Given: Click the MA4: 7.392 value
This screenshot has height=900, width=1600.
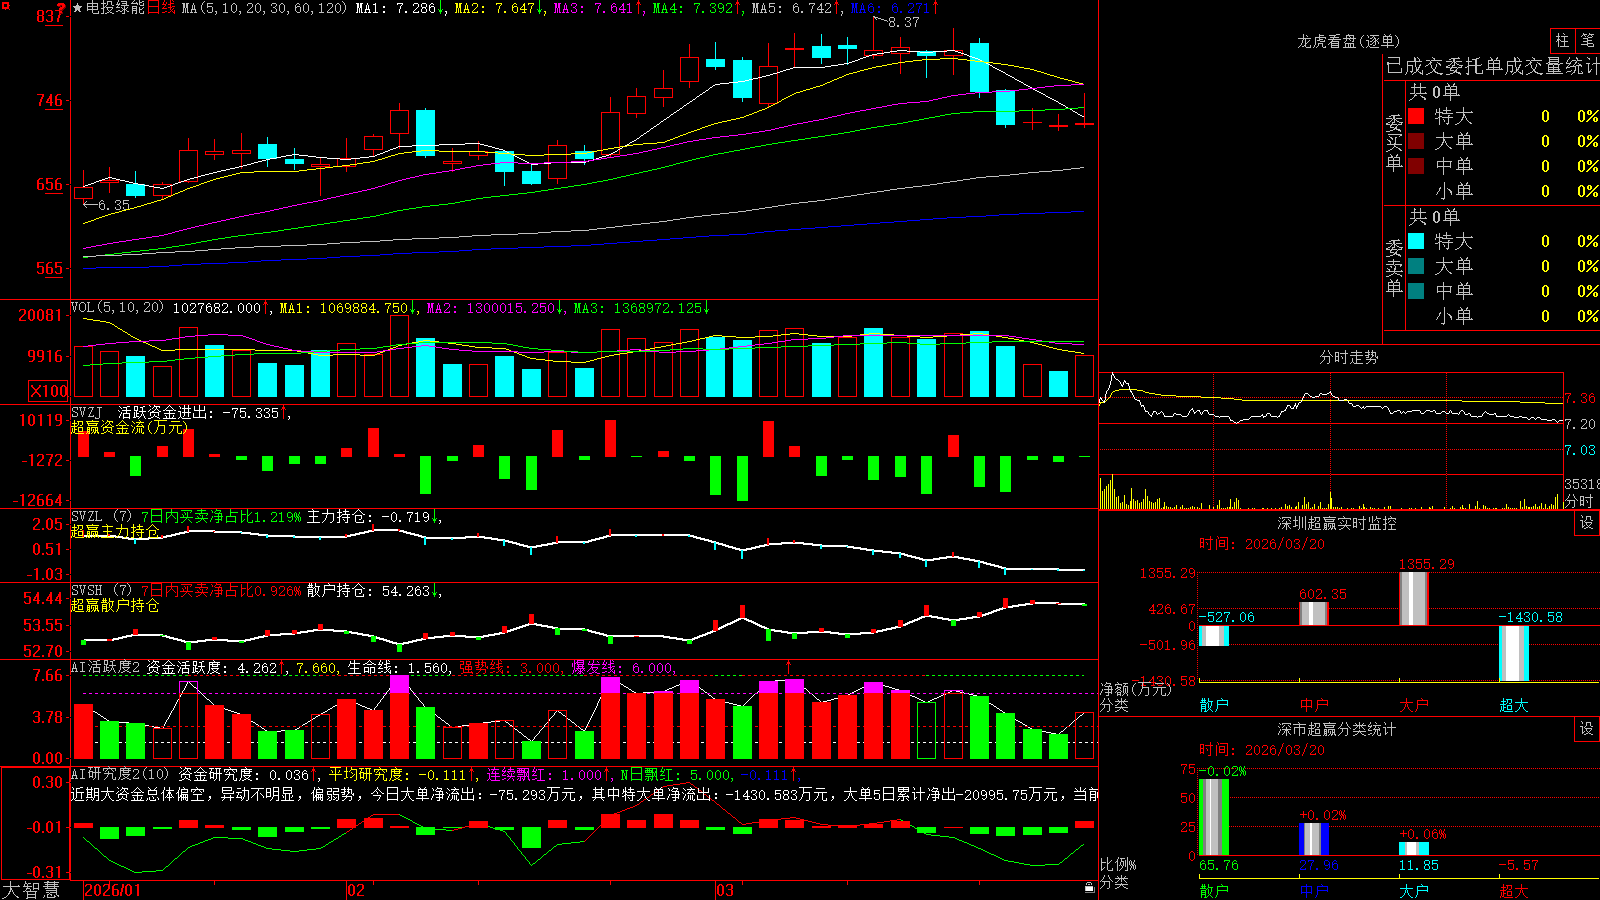Looking at the screenshot, I should (x=693, y=8).
